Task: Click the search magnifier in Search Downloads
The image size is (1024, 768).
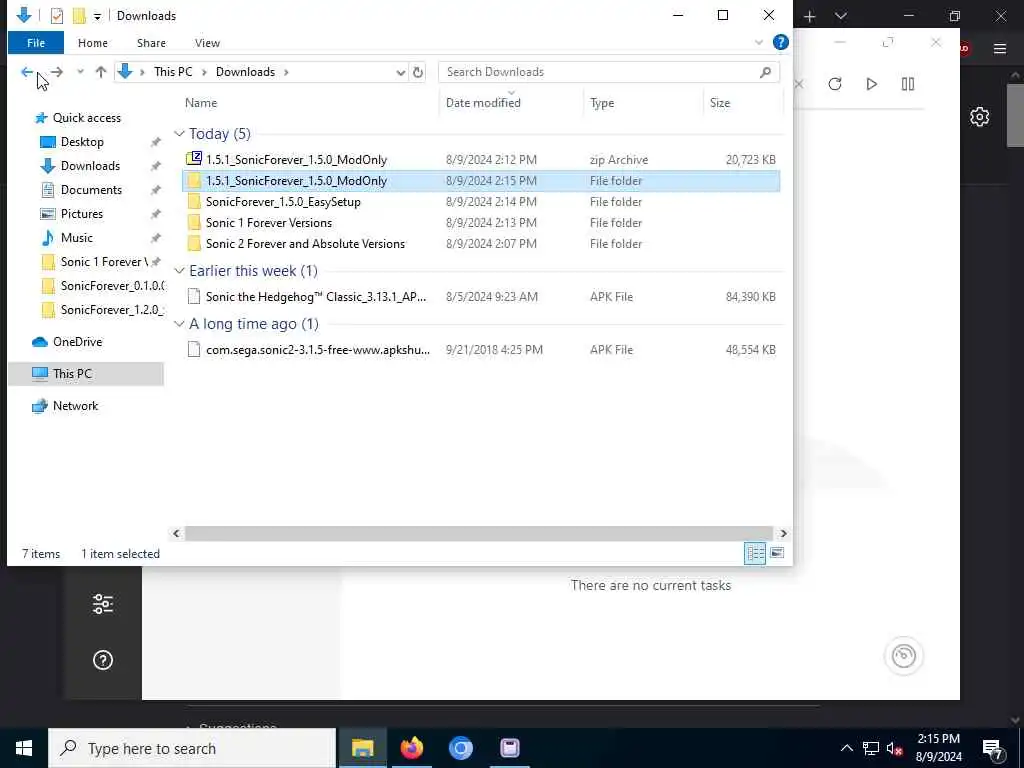Action: pyautogui.click(x=765, y=72)
